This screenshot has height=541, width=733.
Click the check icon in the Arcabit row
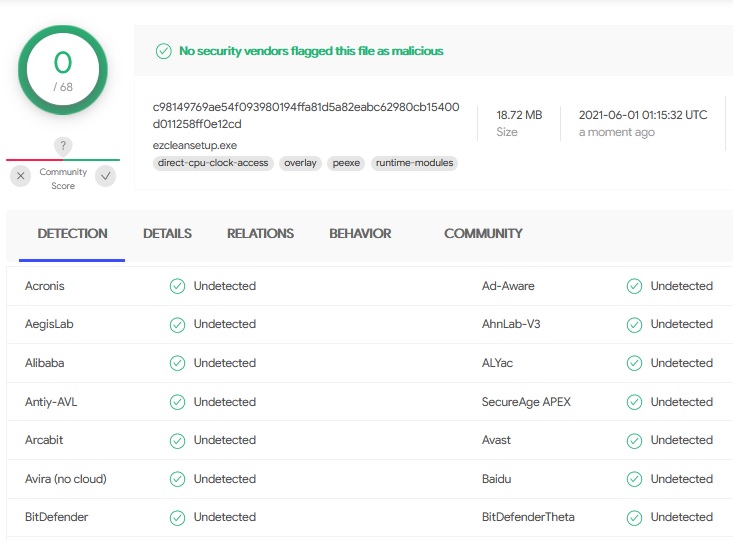(x=178, y=440)
